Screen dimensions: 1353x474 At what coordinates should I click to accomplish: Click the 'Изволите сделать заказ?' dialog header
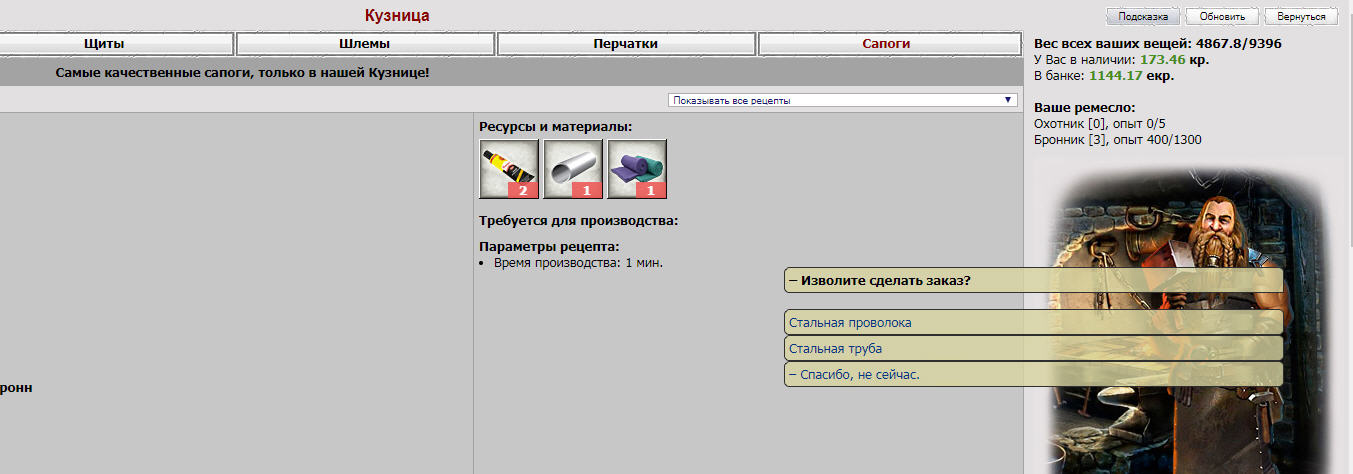click(x=886, y=281)
